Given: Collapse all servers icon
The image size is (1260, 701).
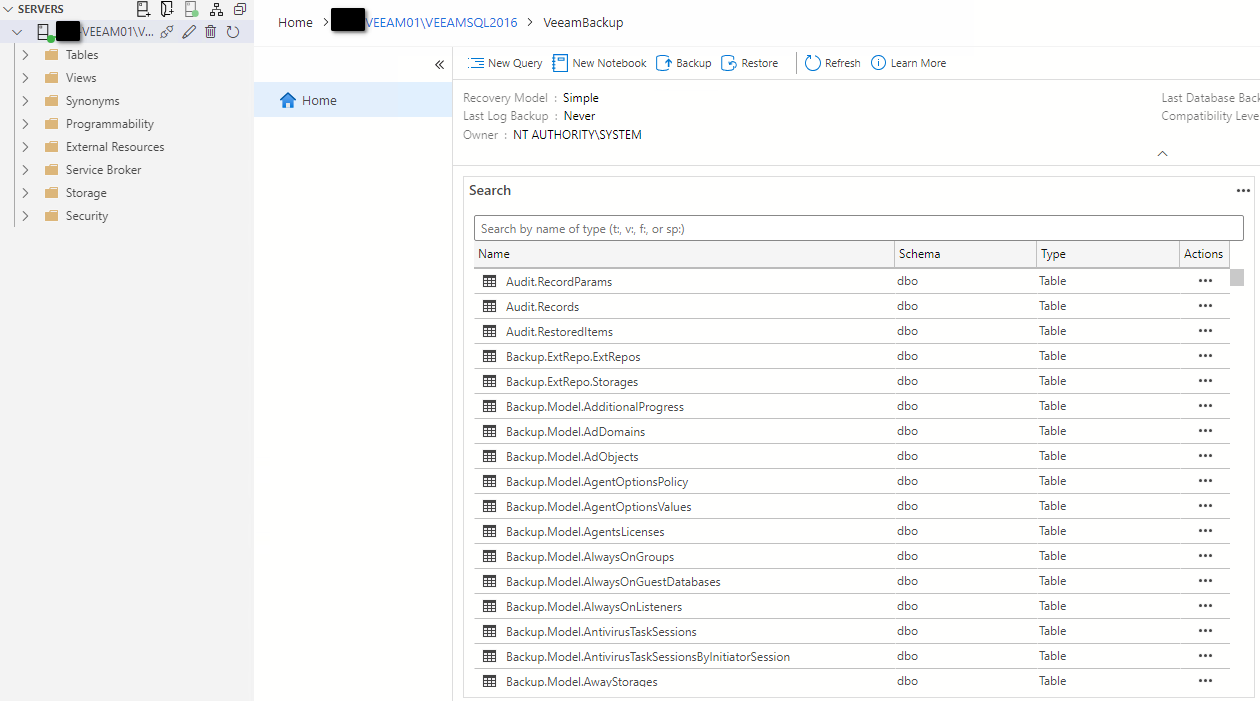Looking at the screenshot, I should (x=240, y=9).
